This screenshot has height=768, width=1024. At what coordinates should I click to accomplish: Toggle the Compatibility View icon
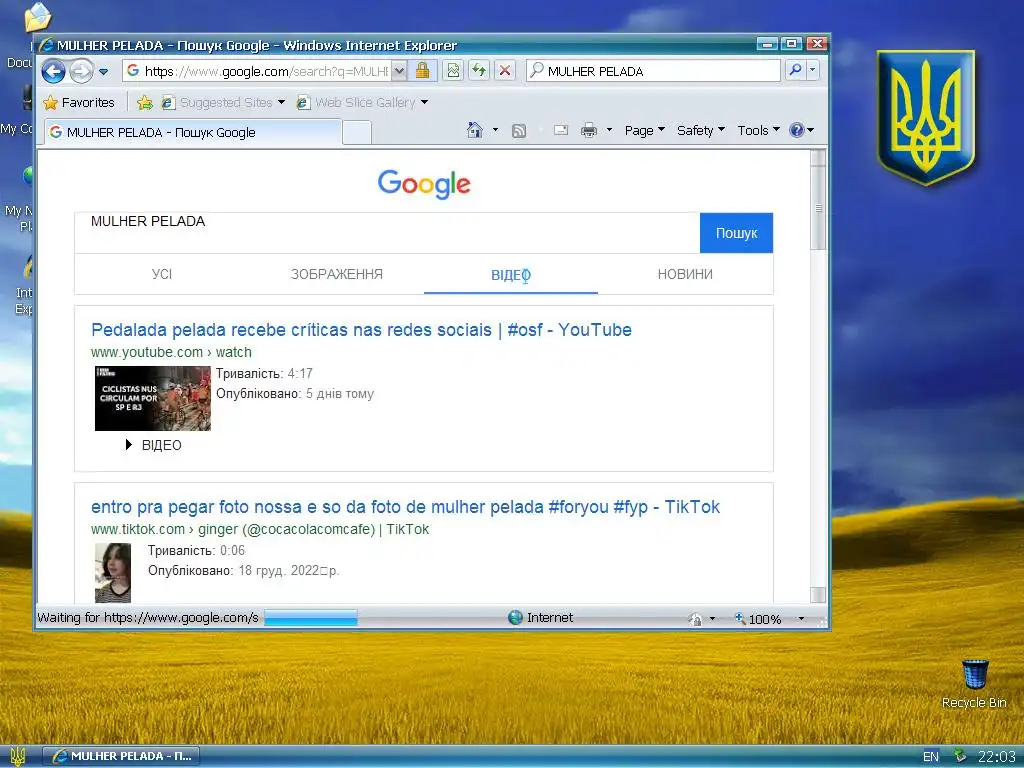pyautogui.click(x=453, y=71)
